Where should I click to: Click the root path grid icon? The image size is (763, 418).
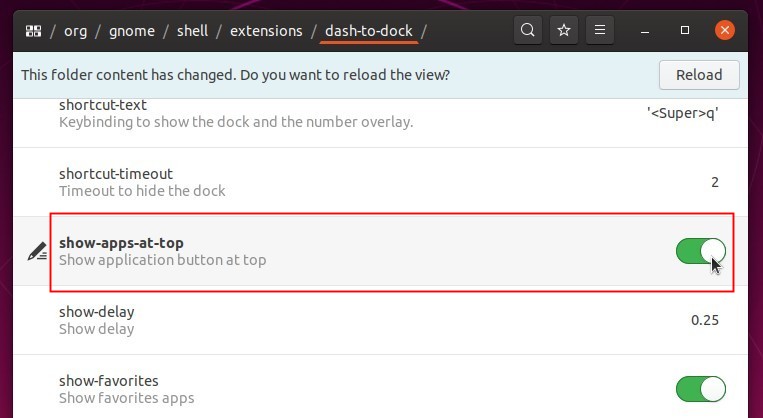coord(34,31)
